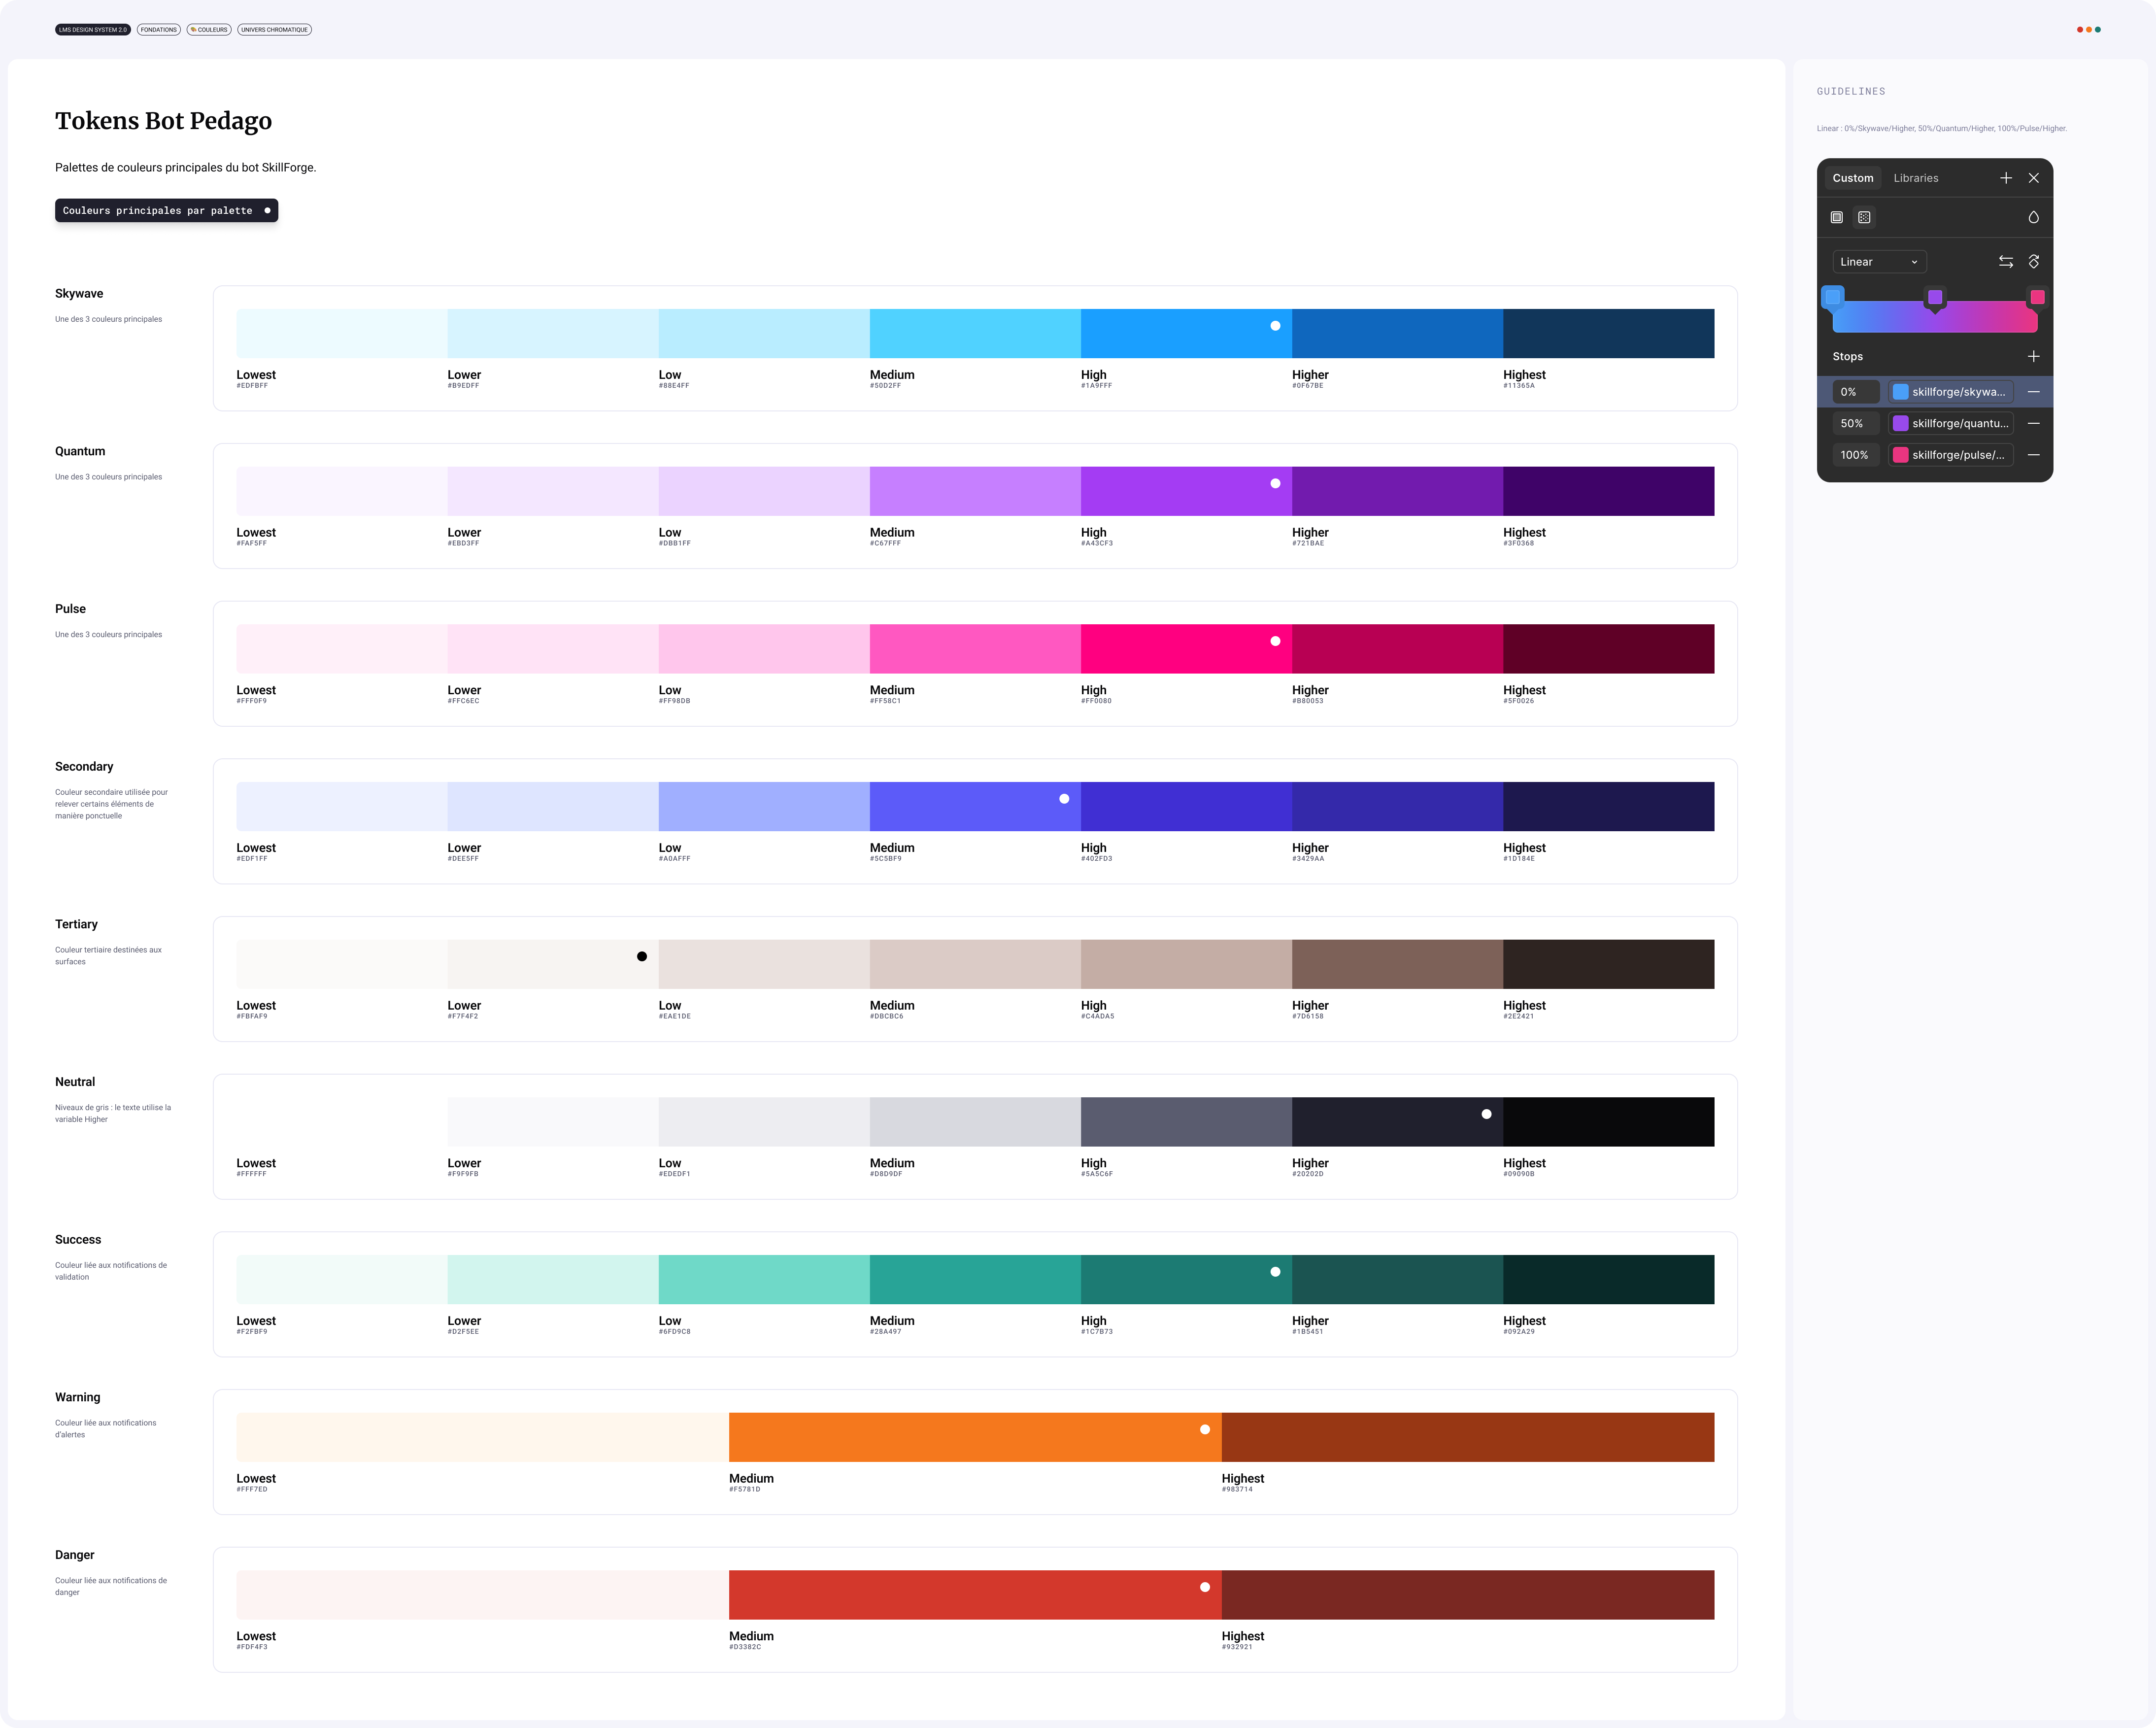Add a gradient stop with the Stops plus icon
Image resolution: width=2156 pixels, height=1728 pixels.
click(2034, 356)
